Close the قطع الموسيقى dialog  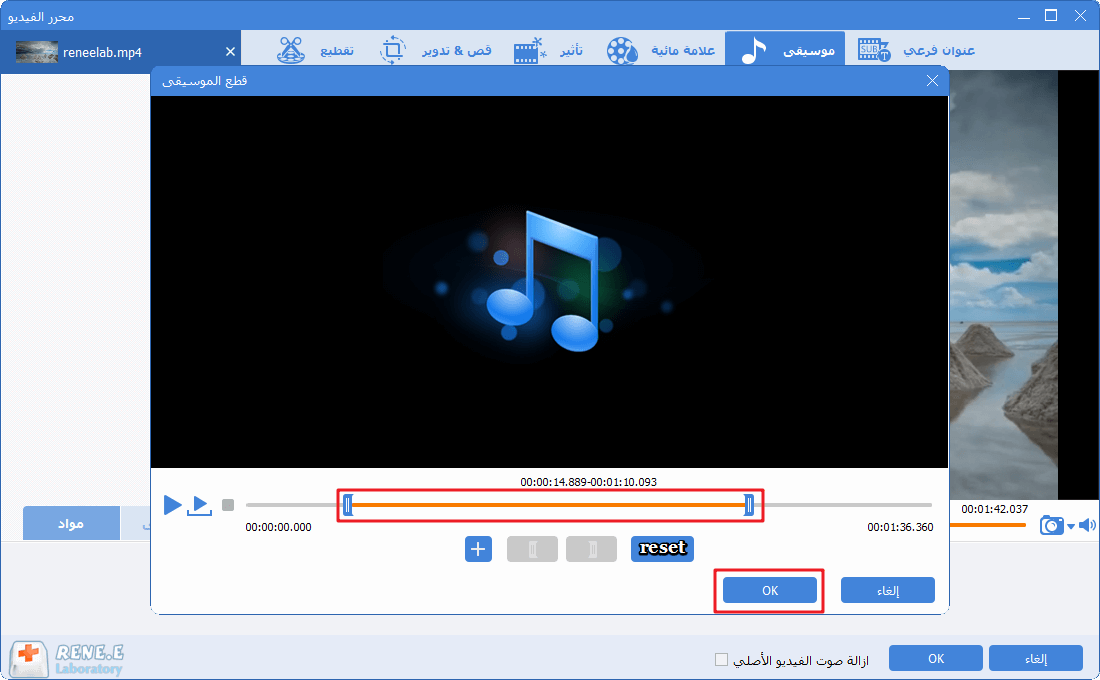932,81
